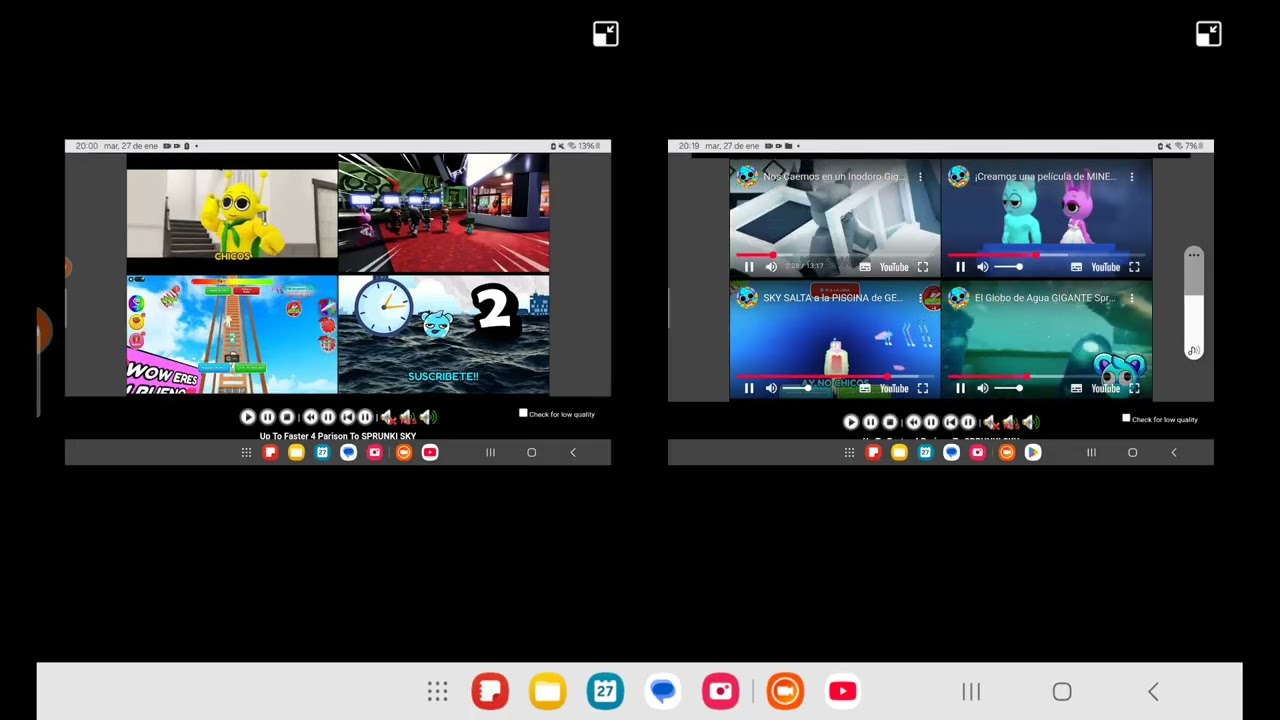Rewind using left window's double-arrow button
The width and height of the screenshot is (1280, 720).
point(310,417)
